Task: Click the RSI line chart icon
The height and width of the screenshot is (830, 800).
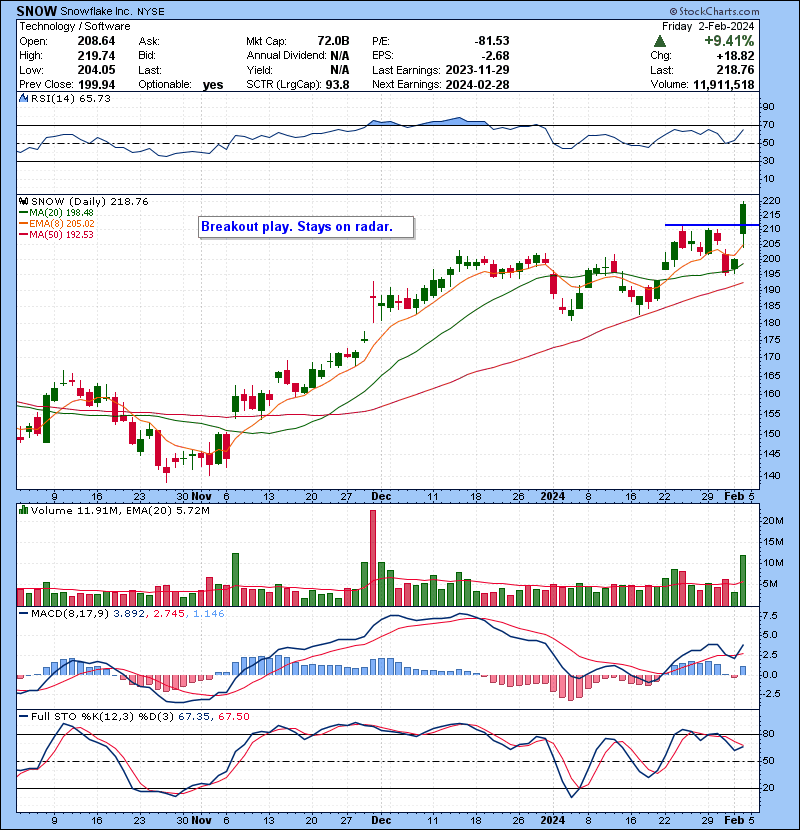Action: click(24, 98)
